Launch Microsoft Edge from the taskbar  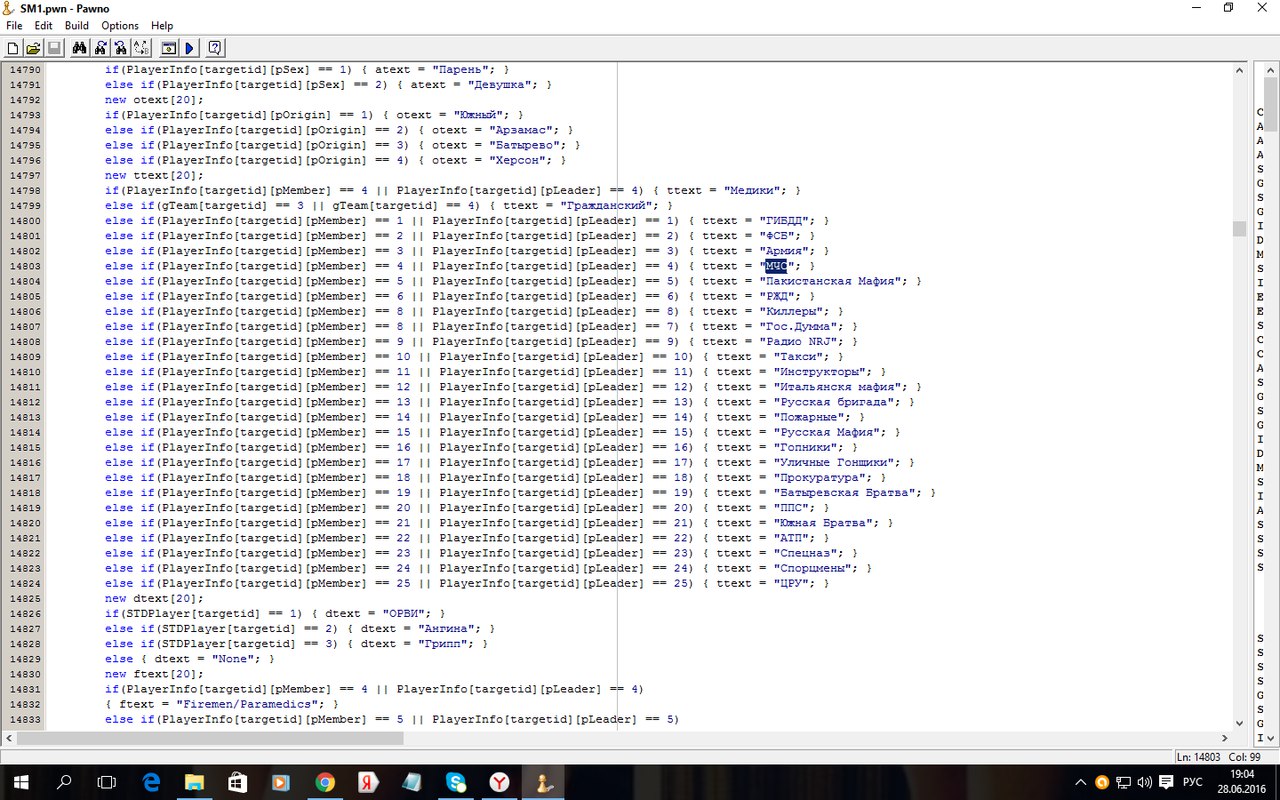pos(151,782)
